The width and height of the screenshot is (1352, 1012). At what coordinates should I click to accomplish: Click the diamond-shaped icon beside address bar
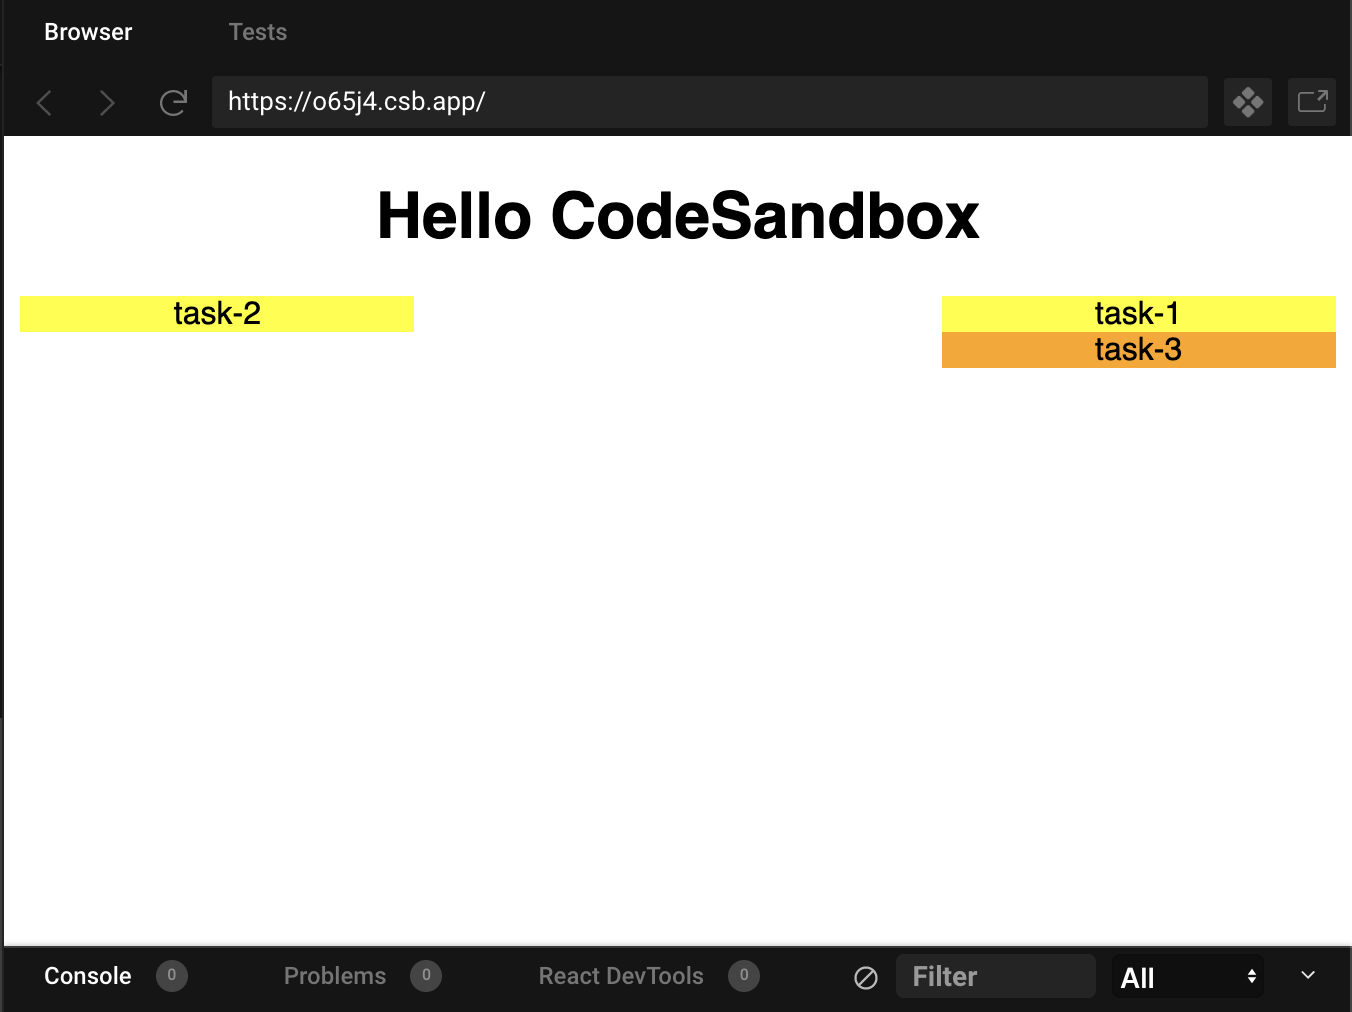1247,102
